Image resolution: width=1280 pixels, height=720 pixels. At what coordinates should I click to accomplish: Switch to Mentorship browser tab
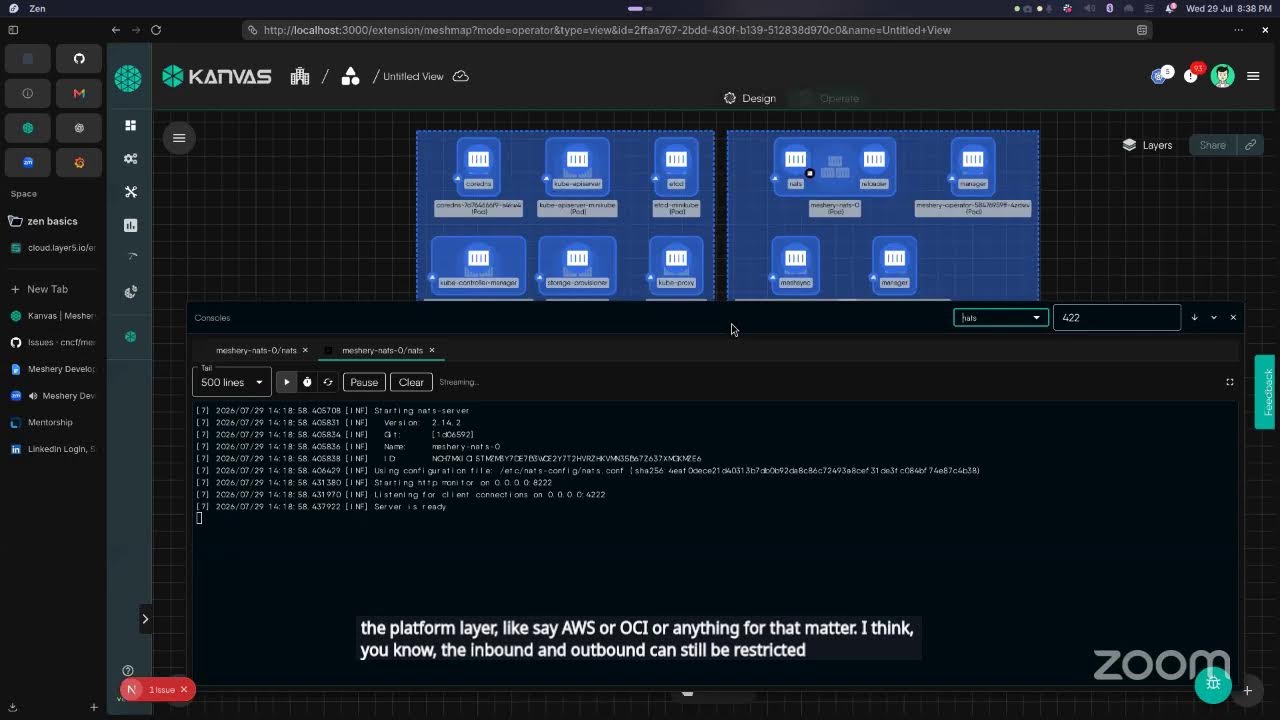pyautogui.click(x=52, y=422)
